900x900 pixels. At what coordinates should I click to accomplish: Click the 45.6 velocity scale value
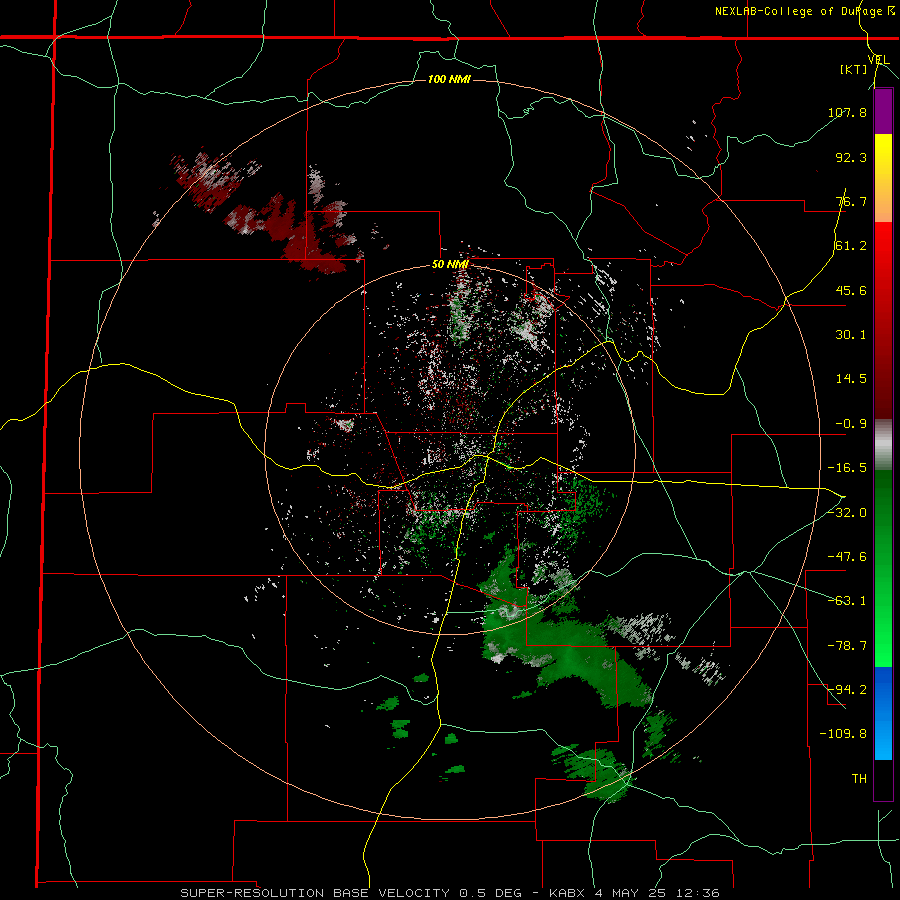pyautogui.click(x=851, y=290)
